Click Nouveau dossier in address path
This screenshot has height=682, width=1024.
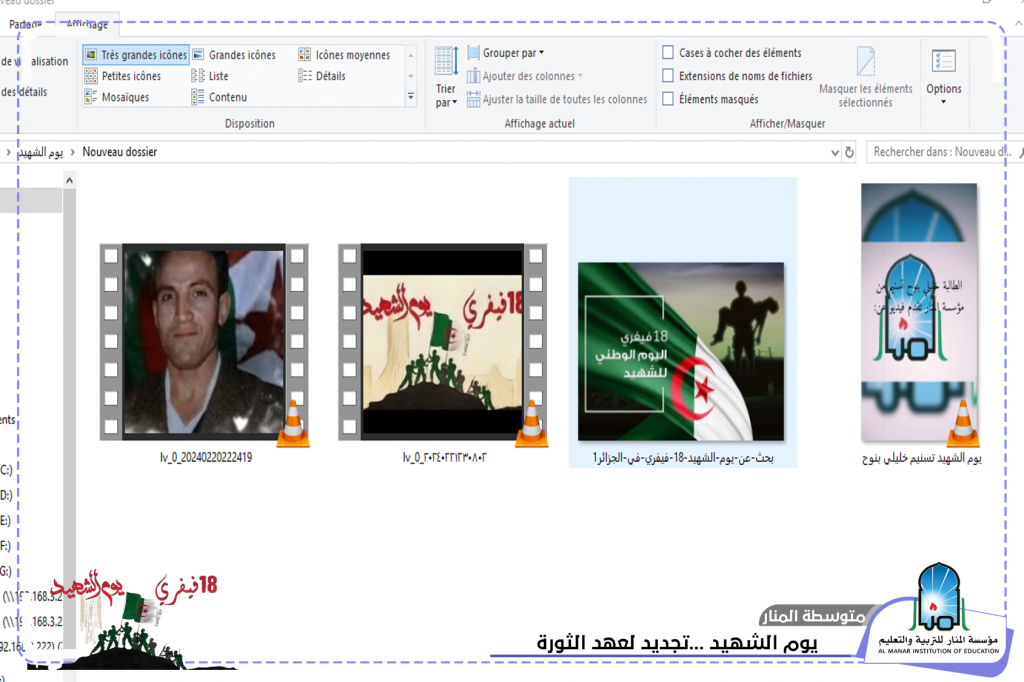point(120,152)
